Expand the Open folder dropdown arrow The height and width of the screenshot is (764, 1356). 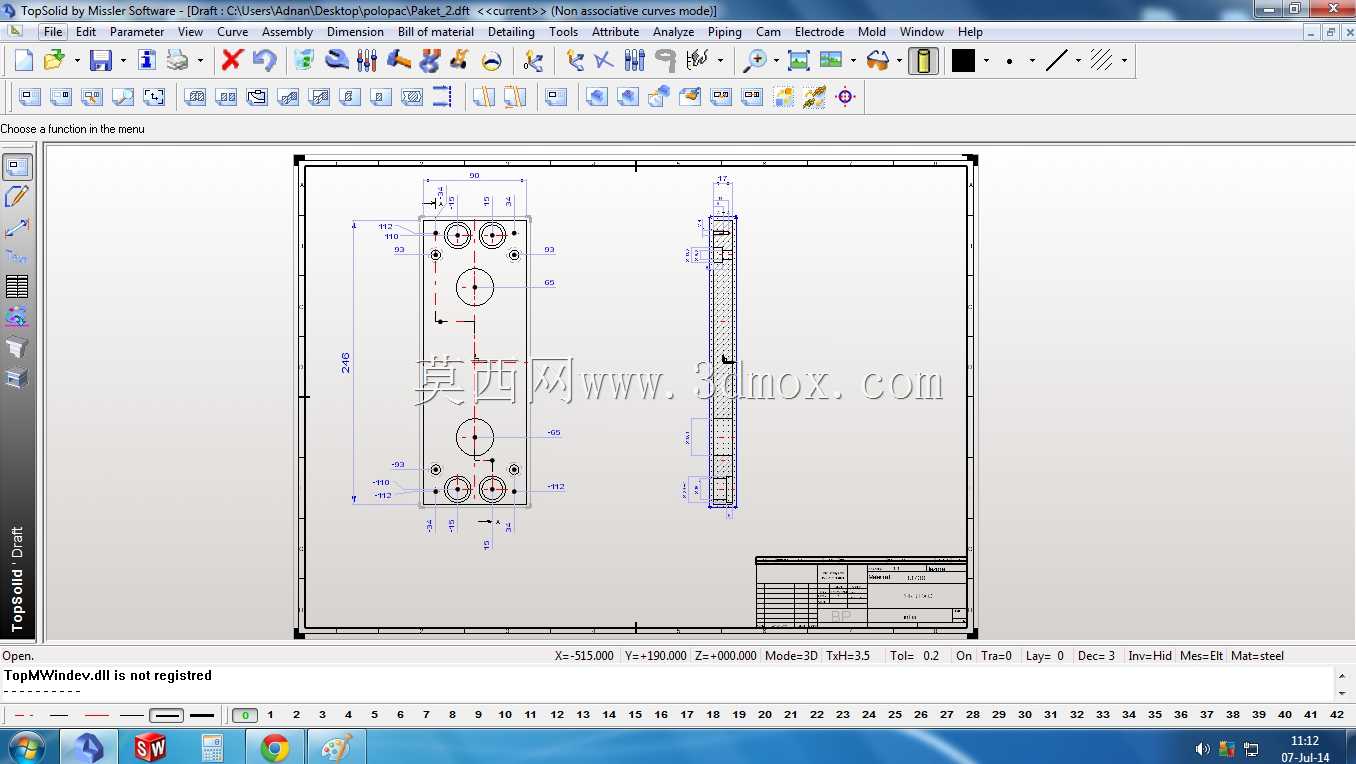77,61
